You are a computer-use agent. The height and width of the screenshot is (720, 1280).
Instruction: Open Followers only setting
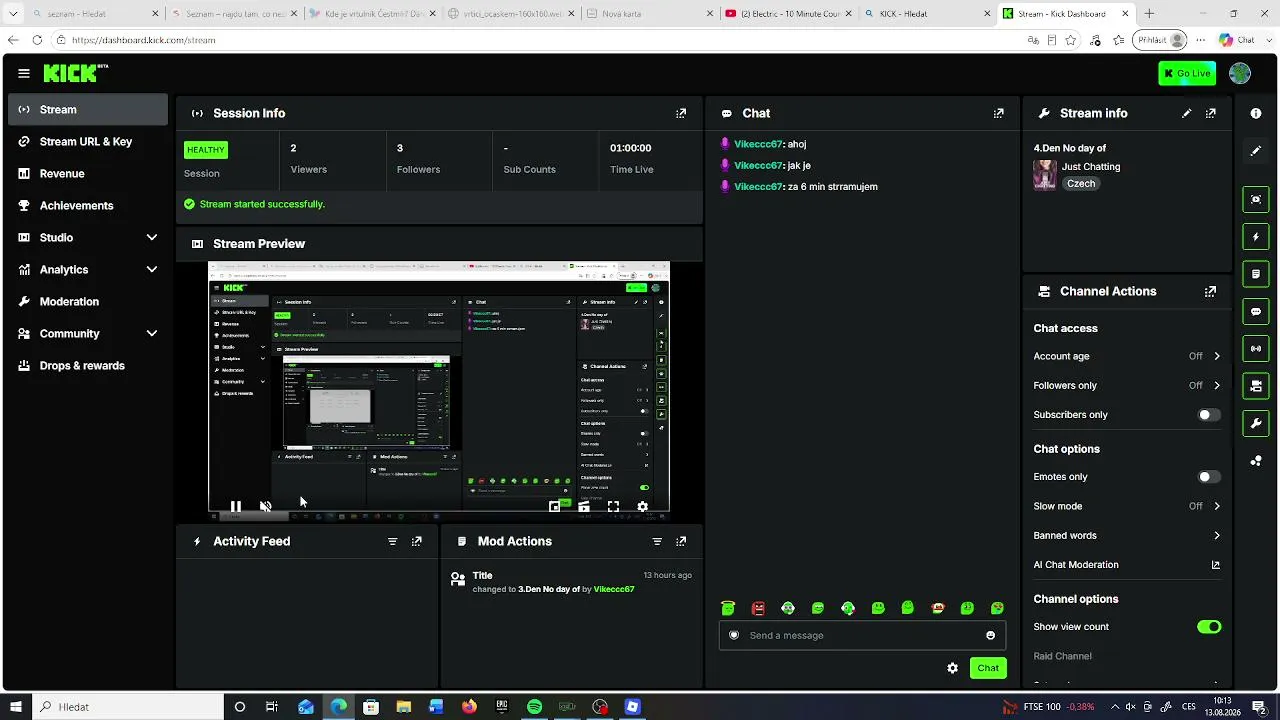click(x=1127, y=386)
